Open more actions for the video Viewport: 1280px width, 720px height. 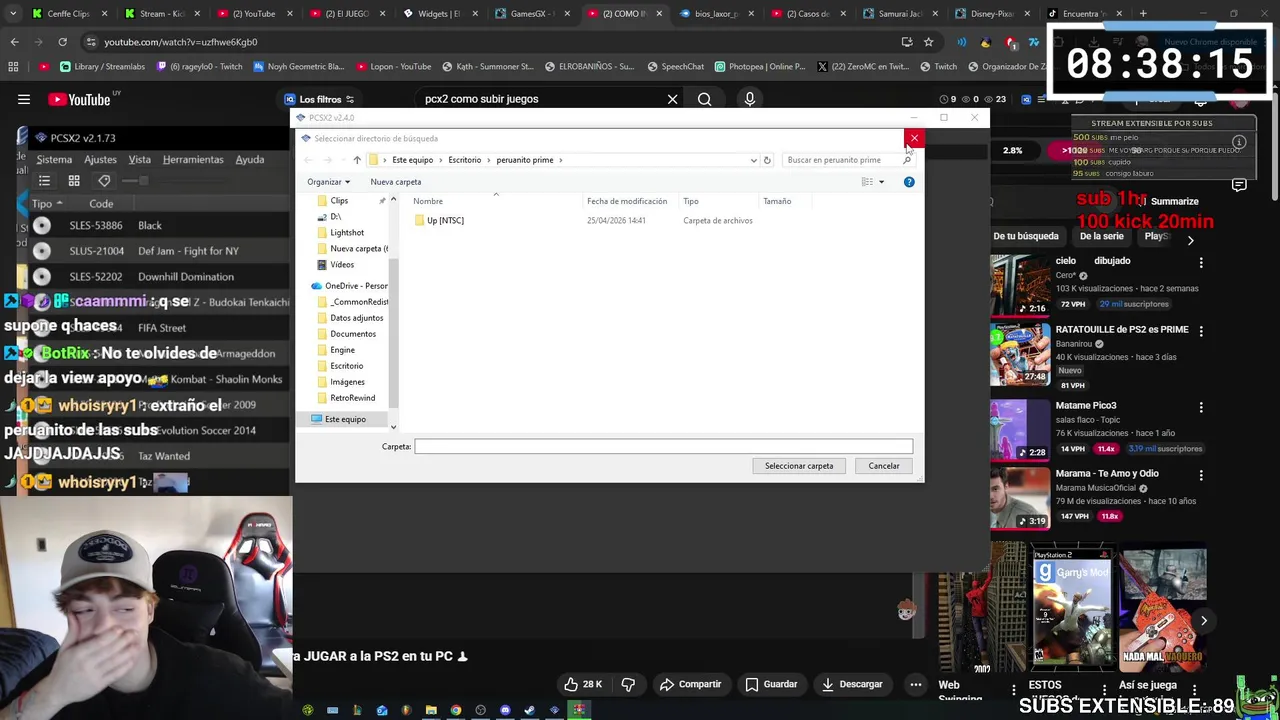click(x=915, y=685)
